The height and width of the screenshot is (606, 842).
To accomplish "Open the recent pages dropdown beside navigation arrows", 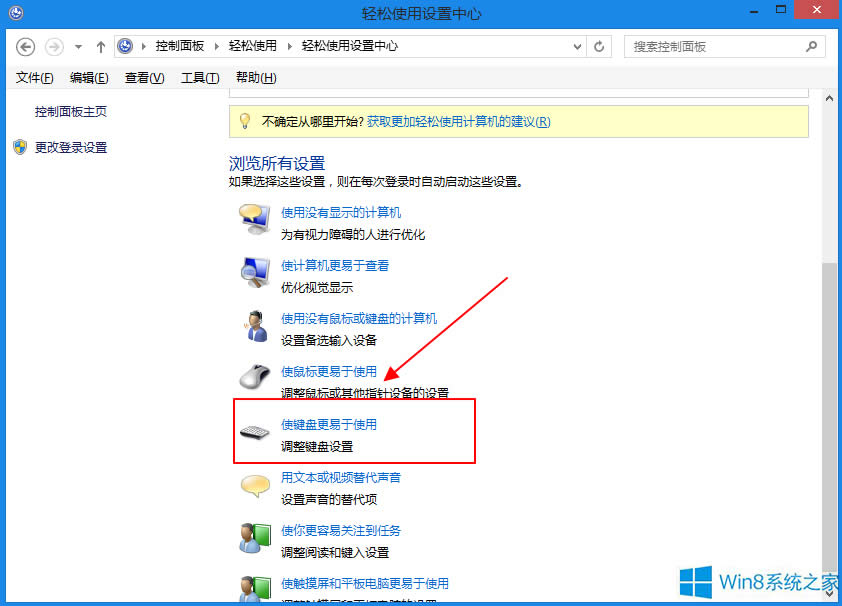I will tap(77, 45).
